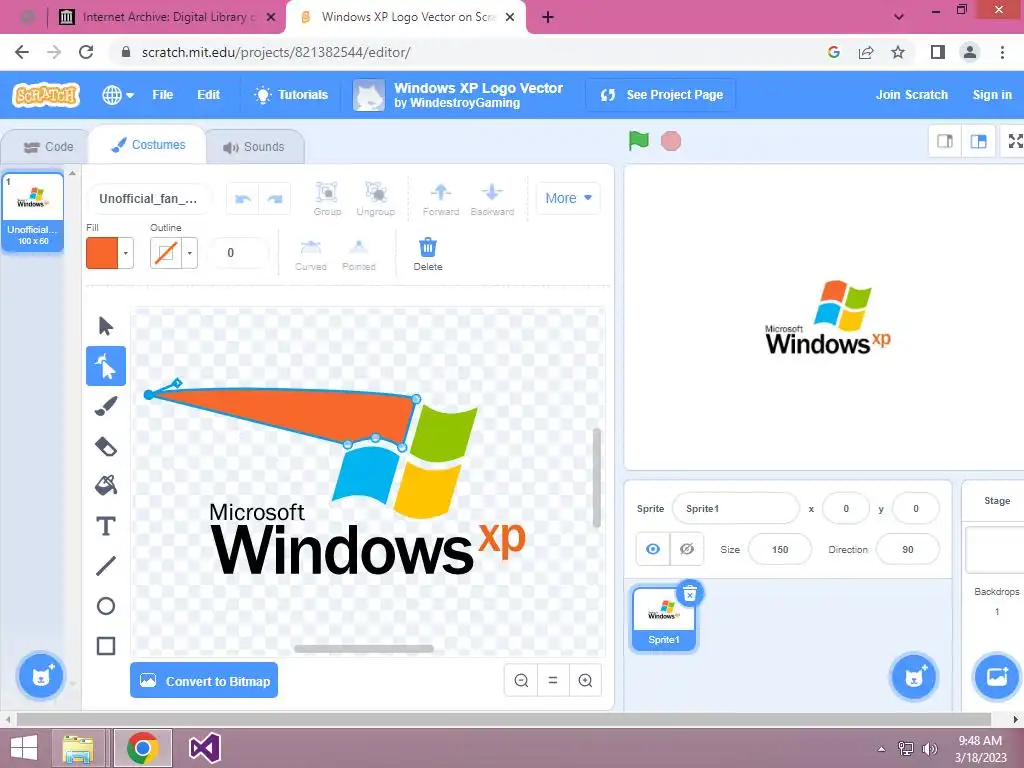
Task: Expand the More options menu
Action: [568, 198]
